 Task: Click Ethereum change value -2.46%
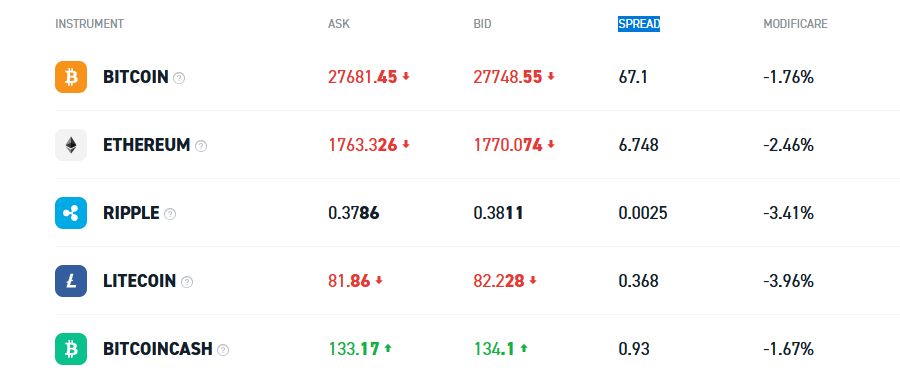[789, 145]
